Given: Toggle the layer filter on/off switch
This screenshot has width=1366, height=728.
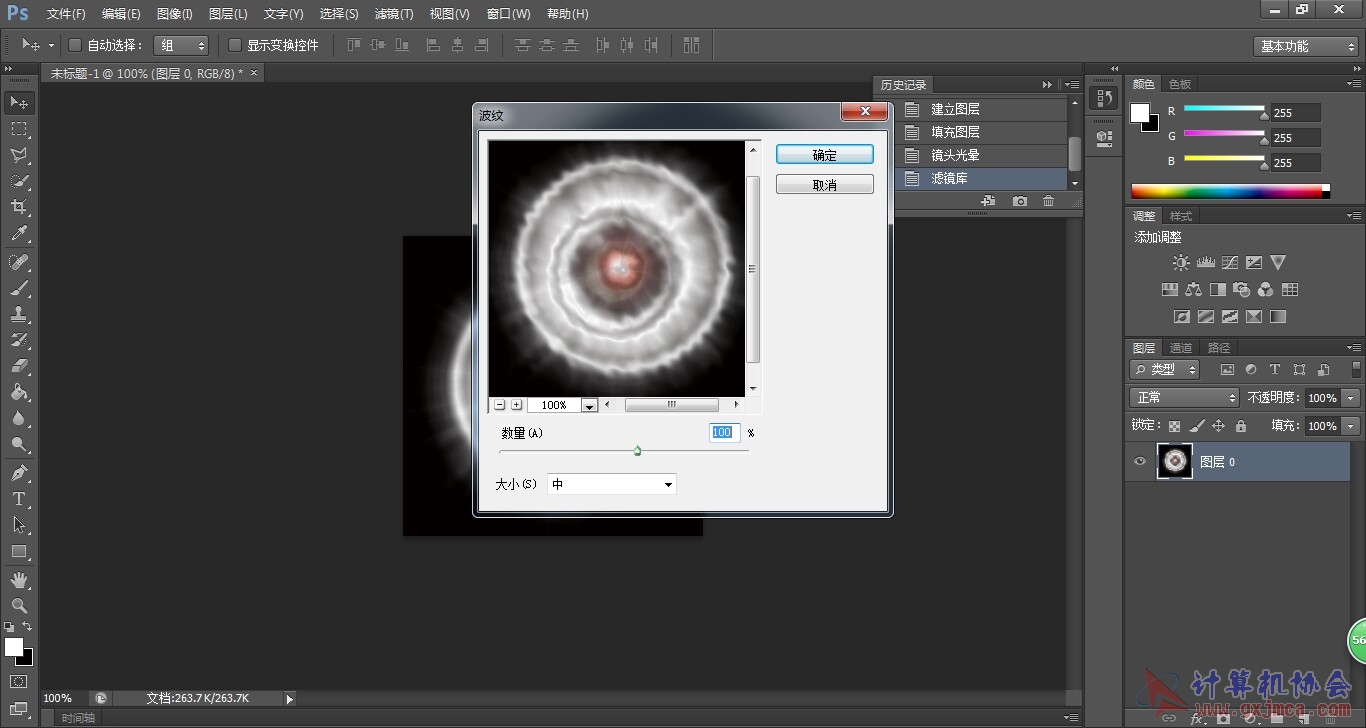Looking at the screenshot, I should tap(1354, 369).
